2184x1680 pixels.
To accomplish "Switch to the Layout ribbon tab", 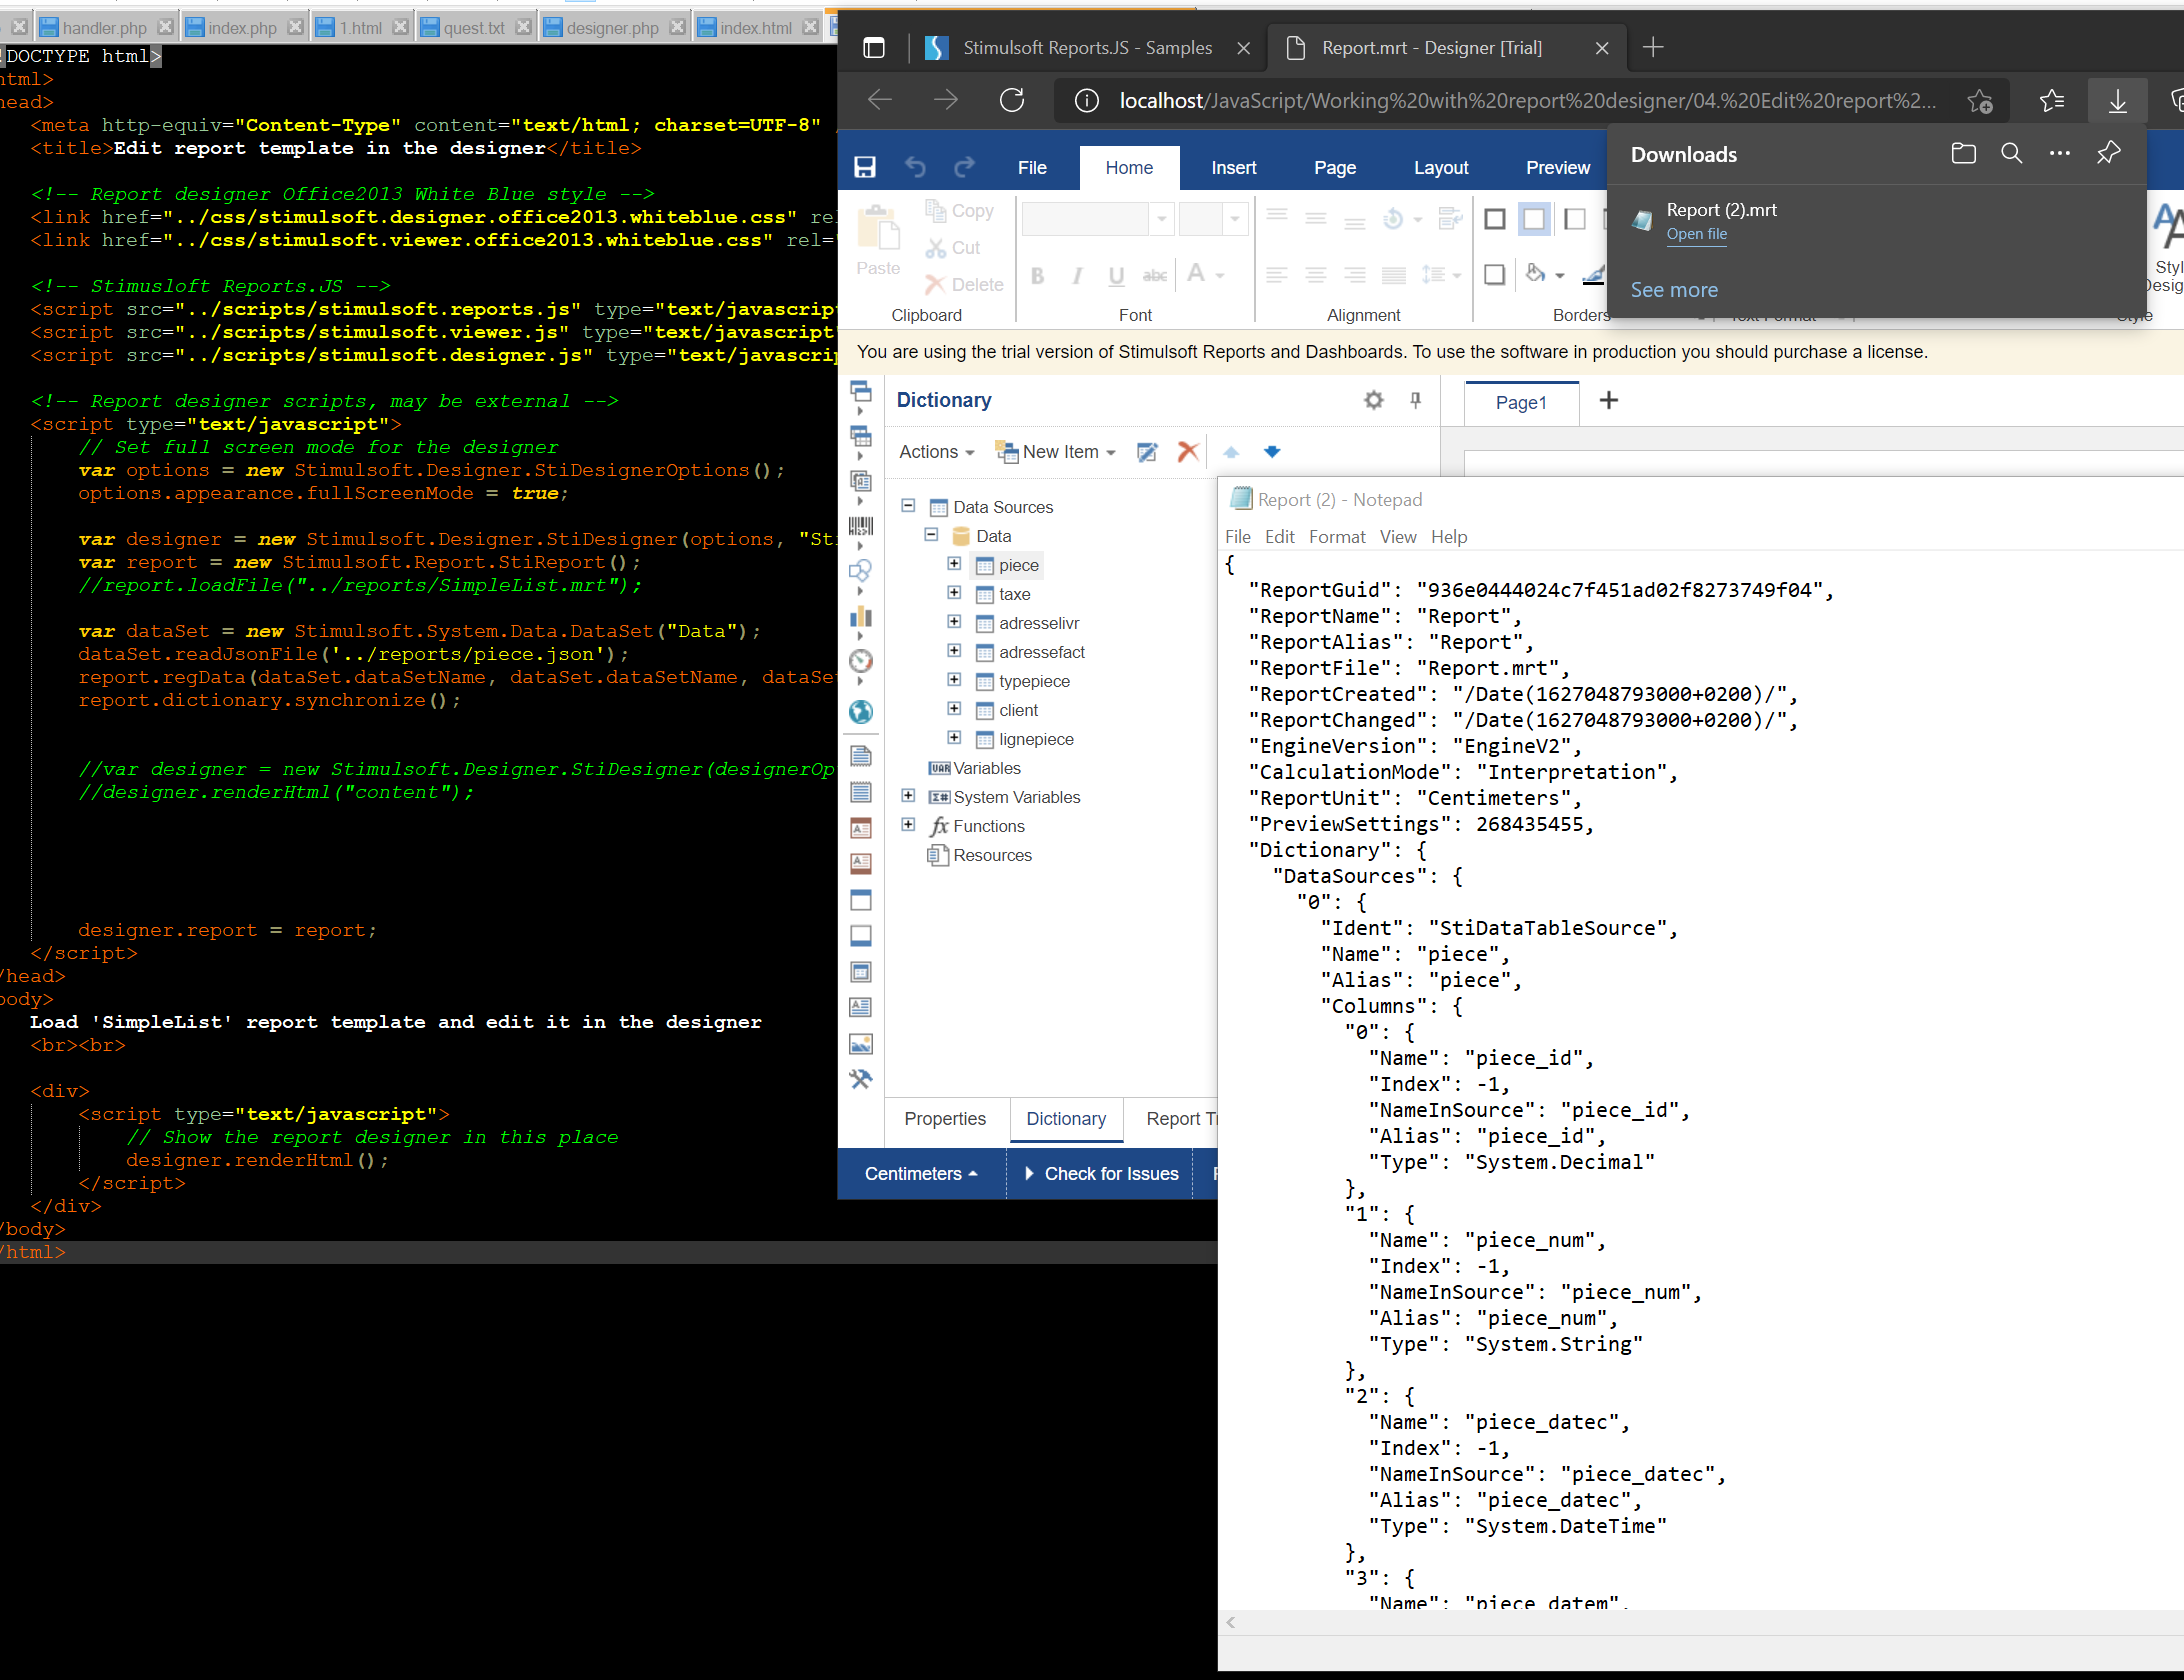I will (x=1441, y=168).
